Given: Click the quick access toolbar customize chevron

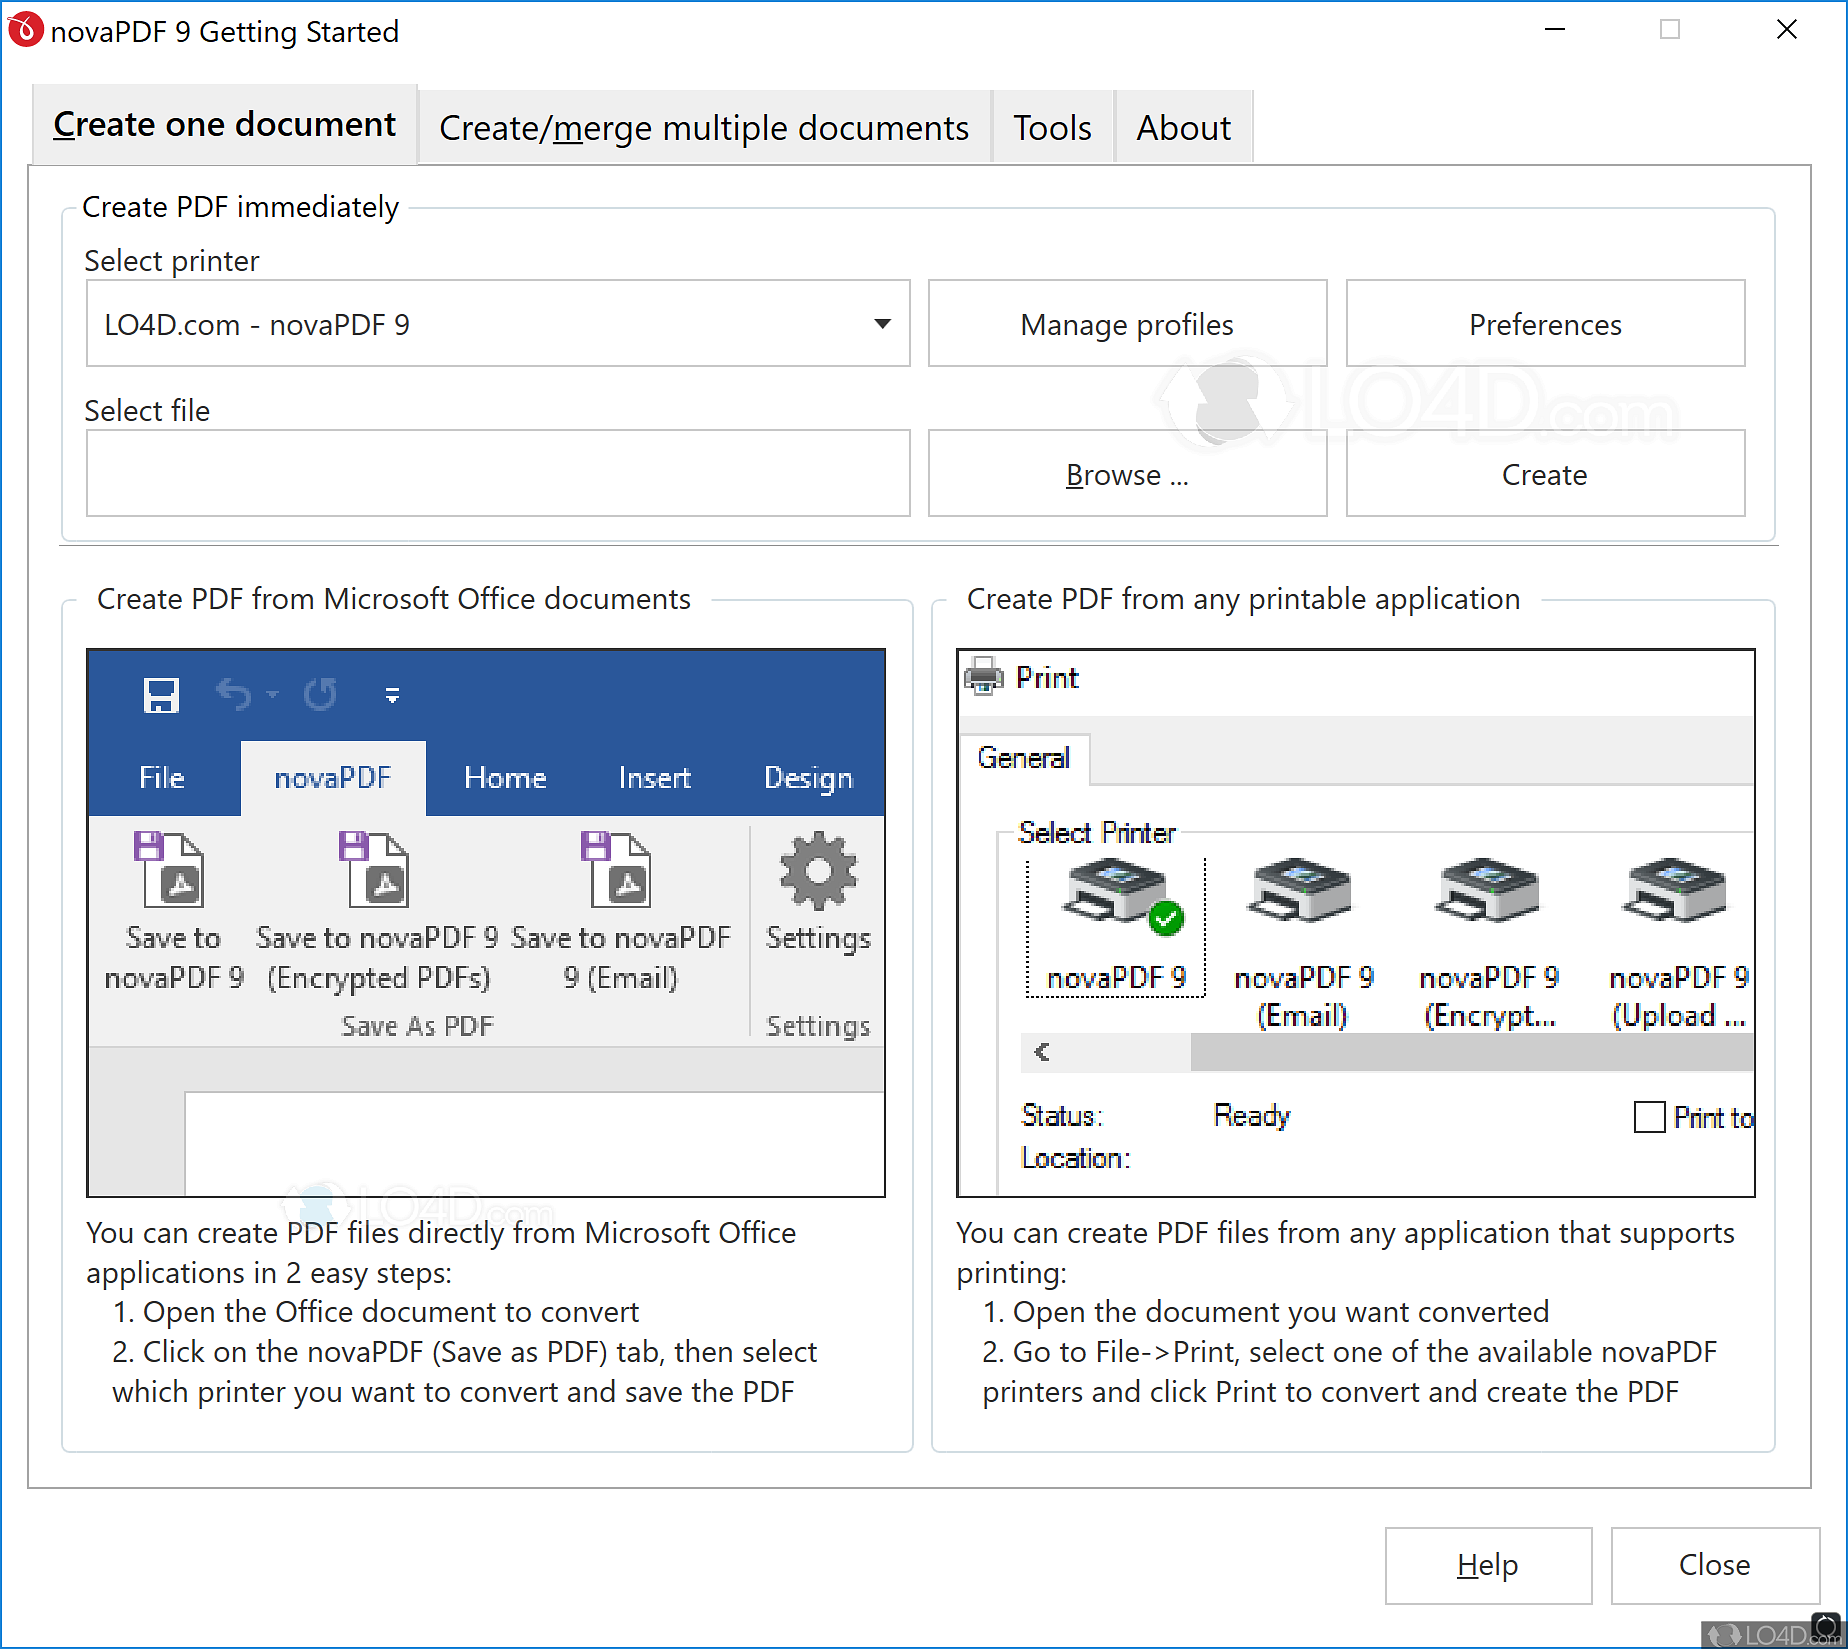Looking at the screenshot, I should tap(391, 694).
